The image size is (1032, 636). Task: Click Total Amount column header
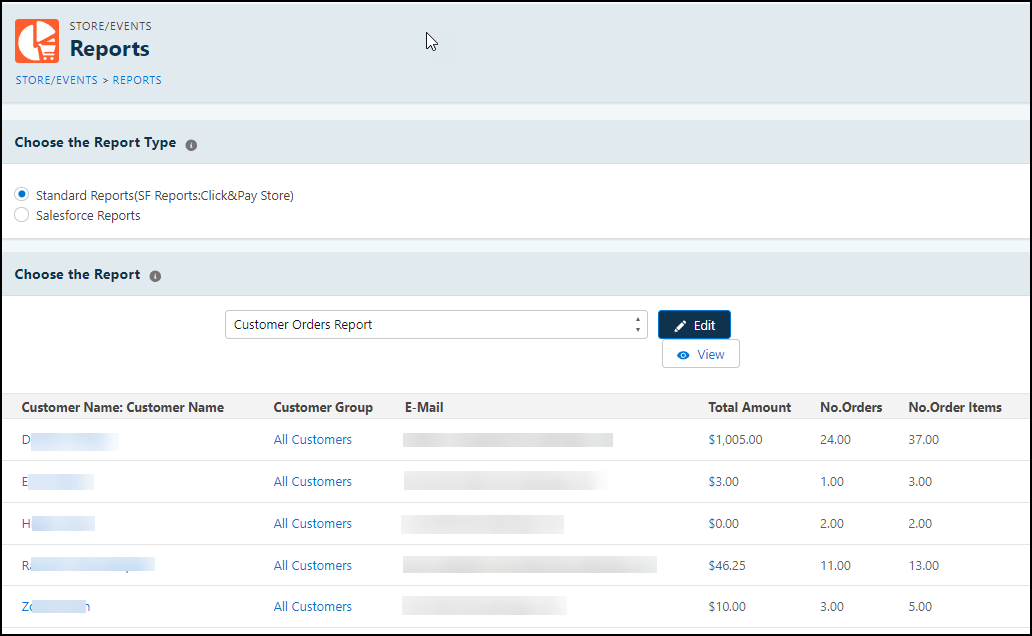(x=749, y=407)
